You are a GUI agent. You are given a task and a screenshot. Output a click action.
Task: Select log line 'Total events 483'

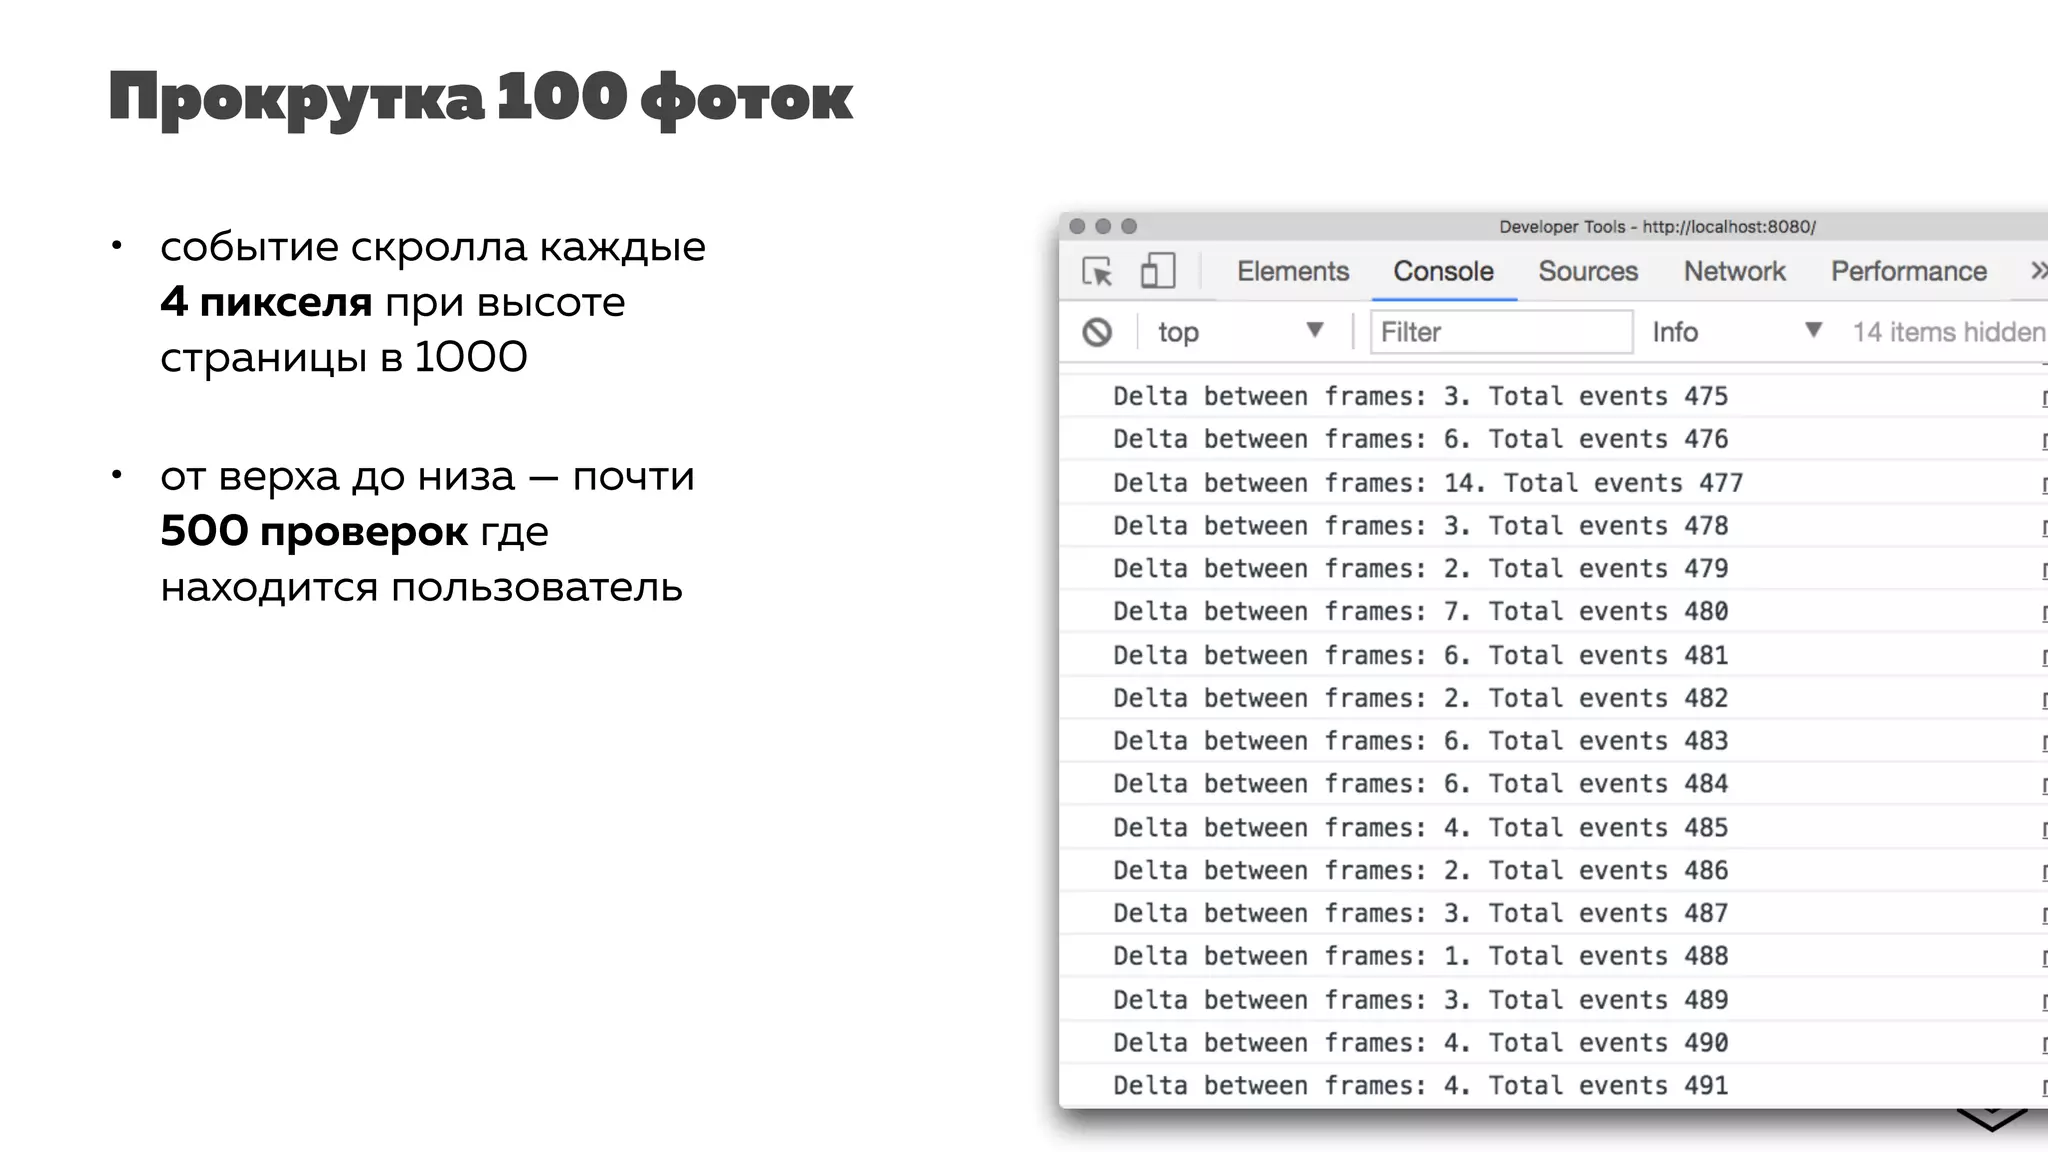point(1553,741)
